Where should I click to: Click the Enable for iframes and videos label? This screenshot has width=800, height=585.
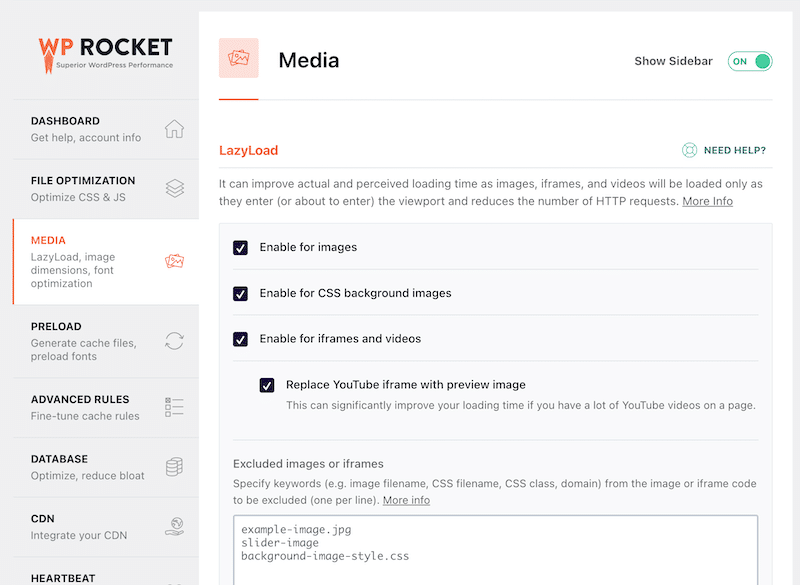(340, 339)
